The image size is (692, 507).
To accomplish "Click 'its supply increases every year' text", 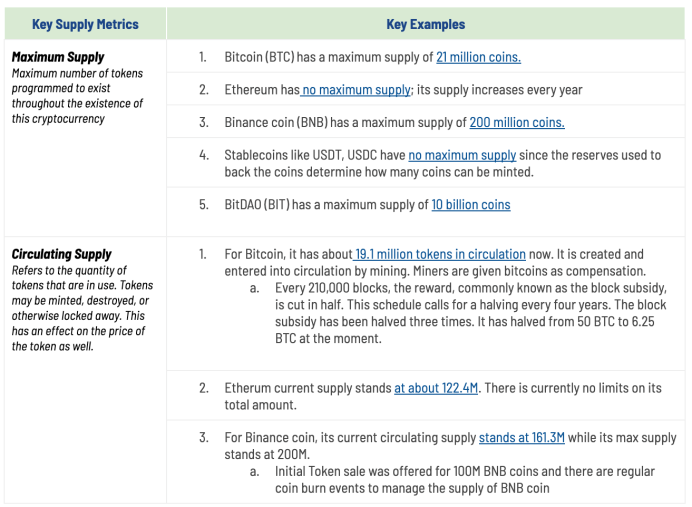I will [500, 90].
